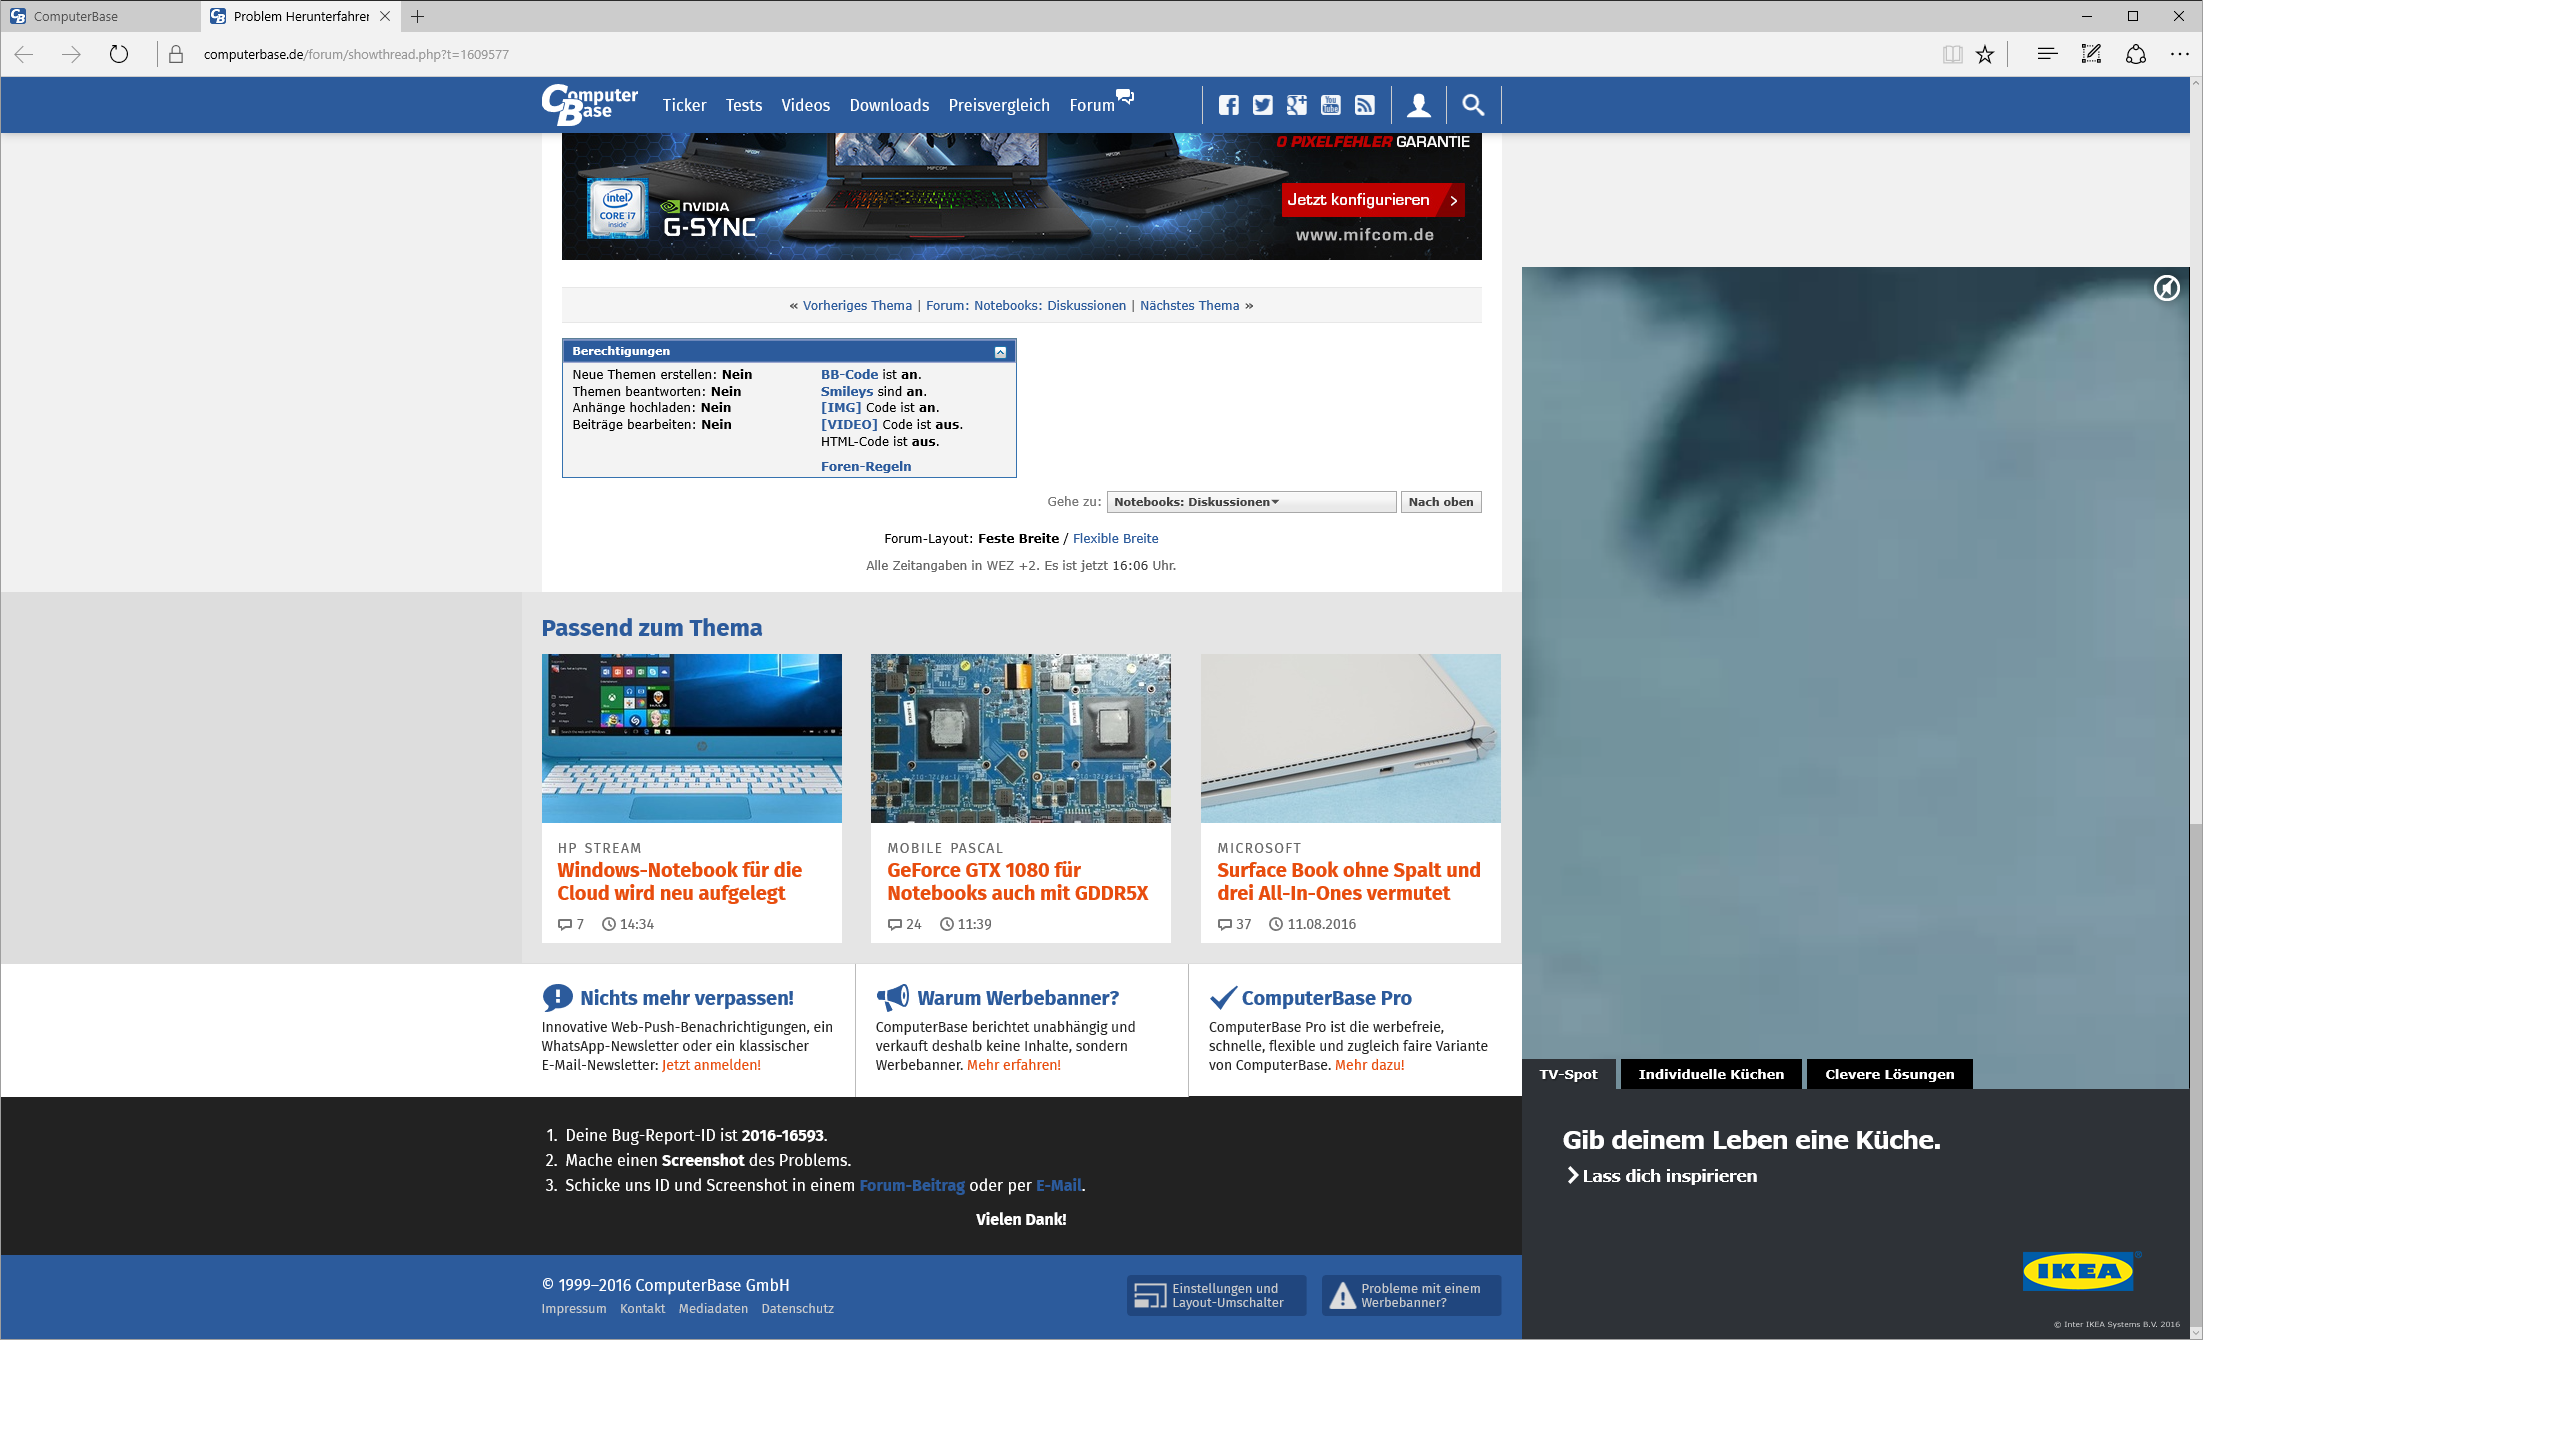This screenshot has width=2560, height=1440.
Task: Open the Foren-Regeln link
Action: pyautogui.click(x=865, y=466)
